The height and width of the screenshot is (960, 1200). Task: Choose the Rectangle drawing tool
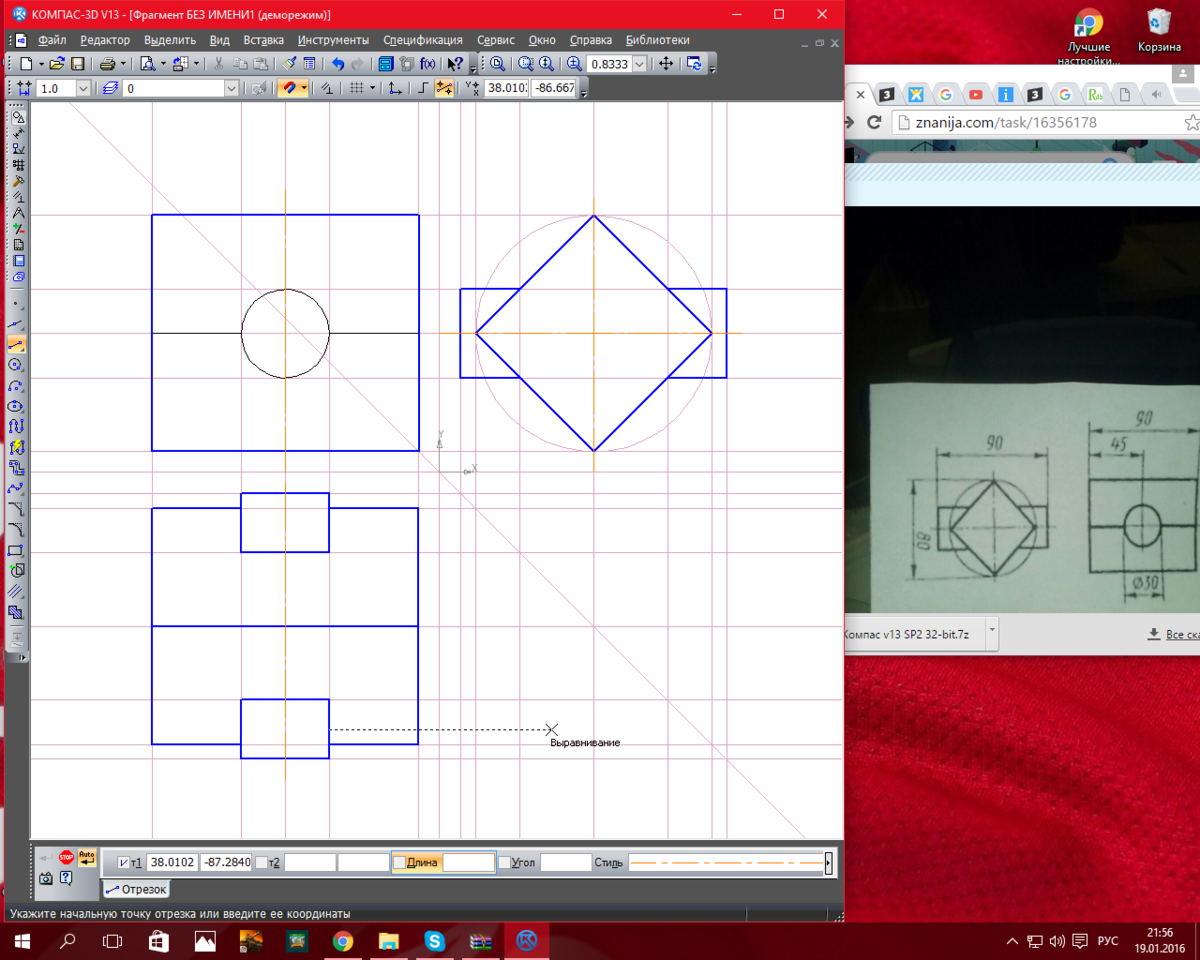click(16, 550)
